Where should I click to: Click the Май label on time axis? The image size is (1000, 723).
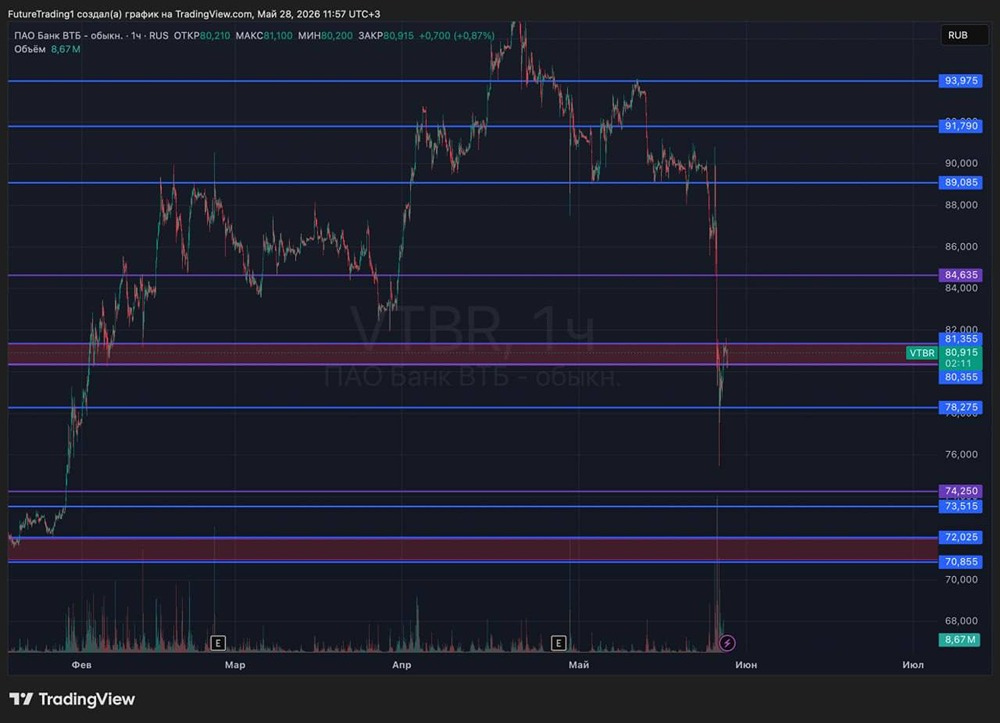click(x=579, y=664)
